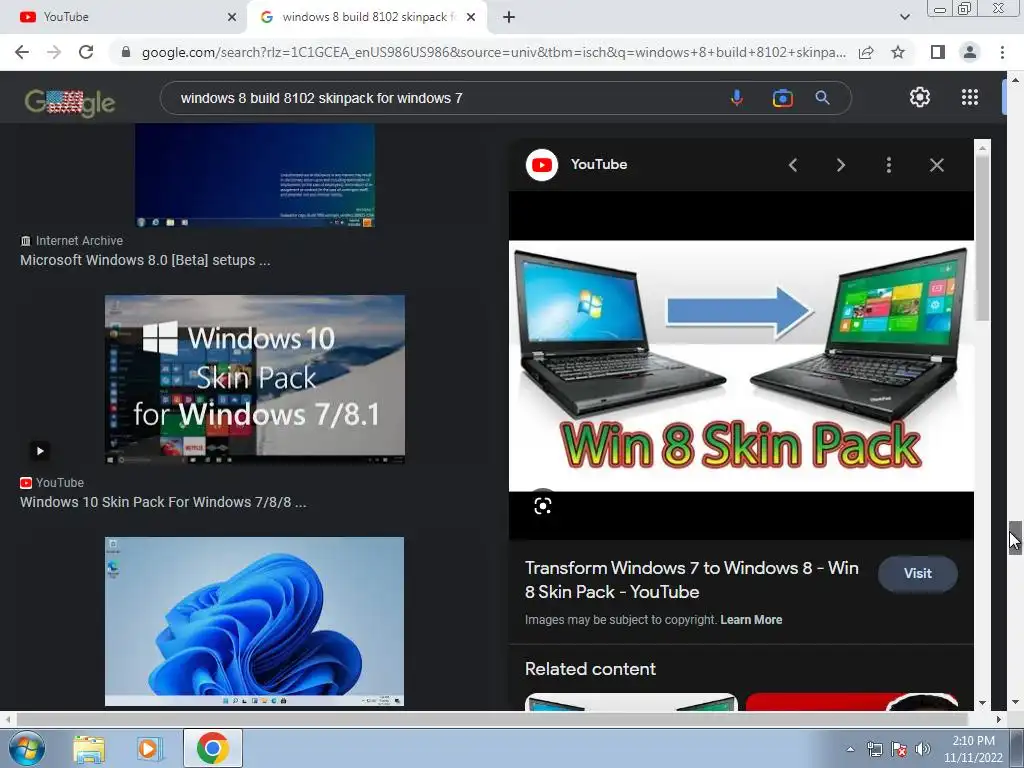Open Win 8 Skin Pack preview image

tap(741, 366)
